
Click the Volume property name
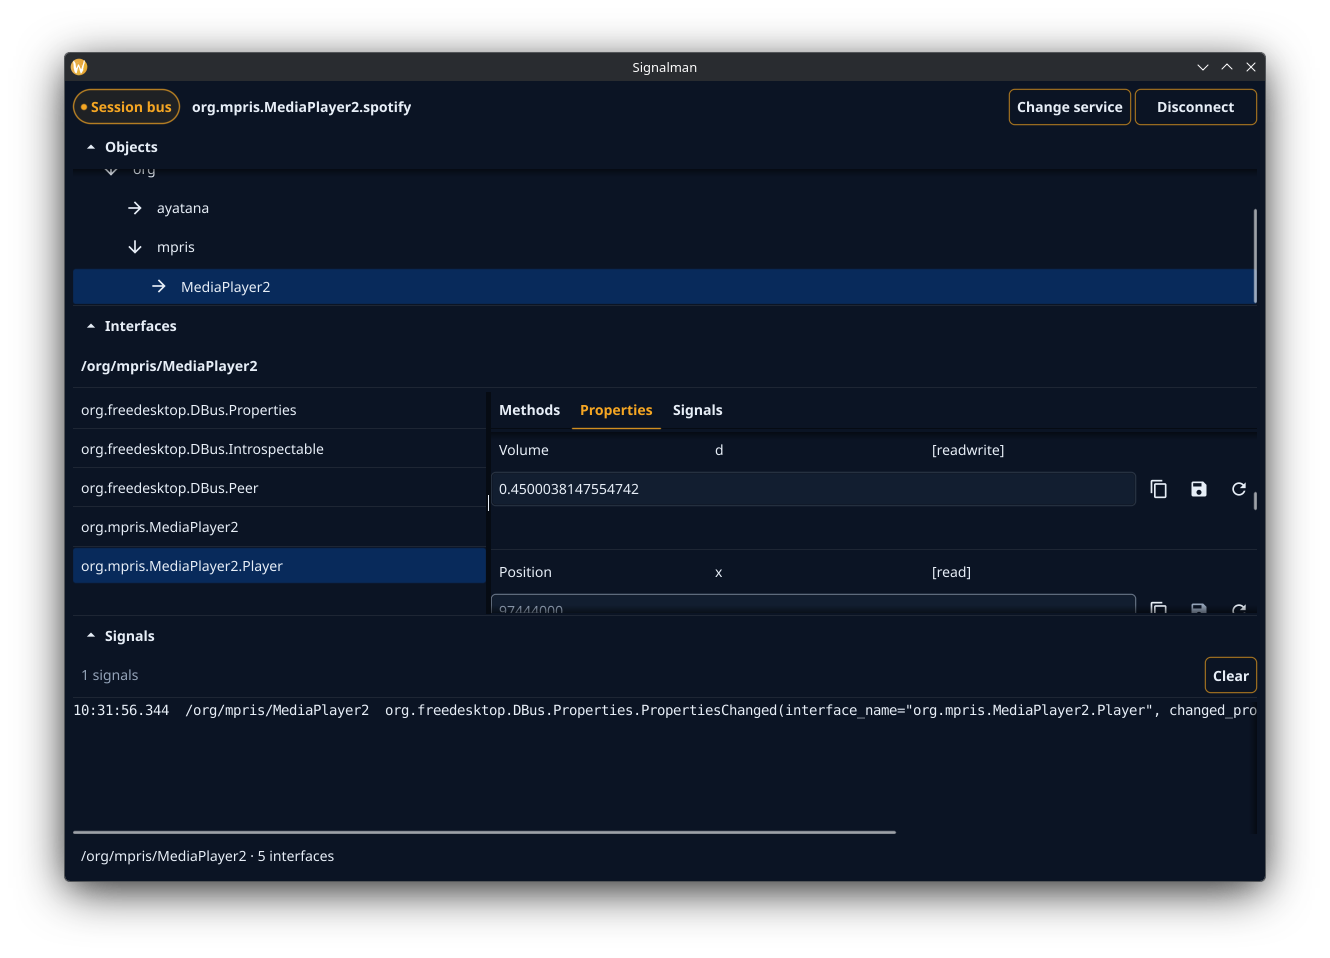point(524,450)
